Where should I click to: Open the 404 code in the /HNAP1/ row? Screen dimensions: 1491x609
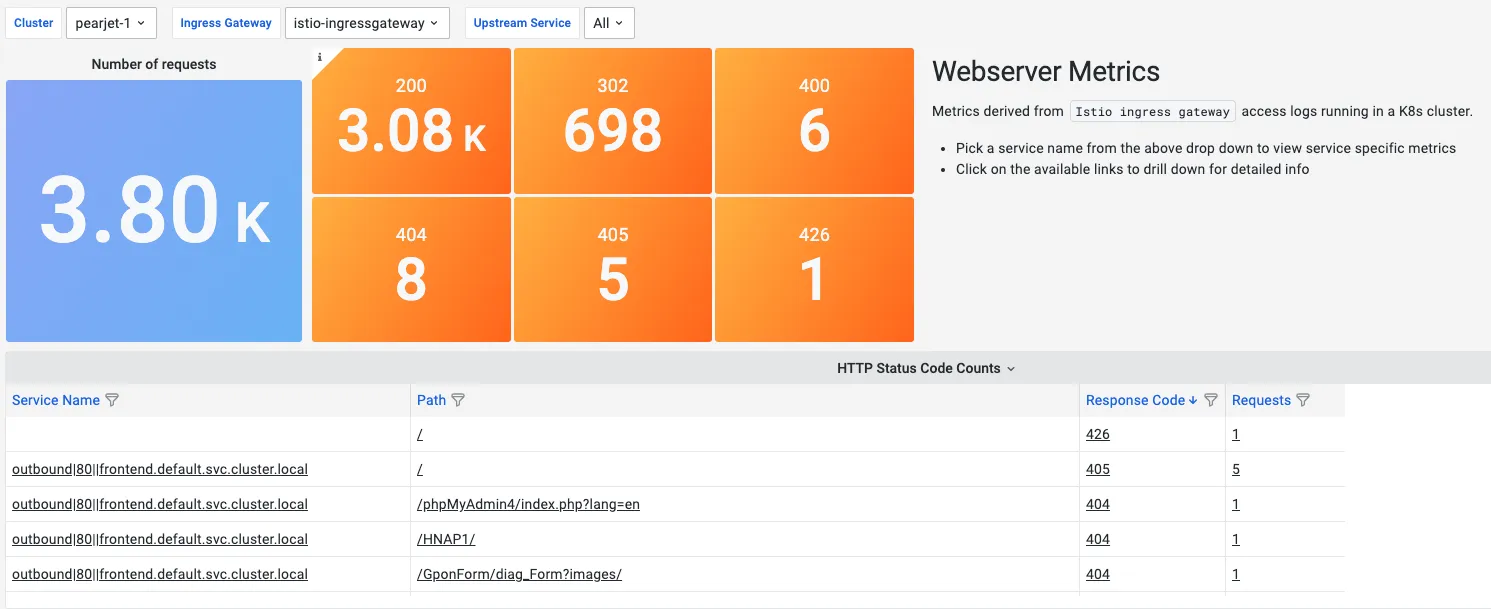point(1098,539)
